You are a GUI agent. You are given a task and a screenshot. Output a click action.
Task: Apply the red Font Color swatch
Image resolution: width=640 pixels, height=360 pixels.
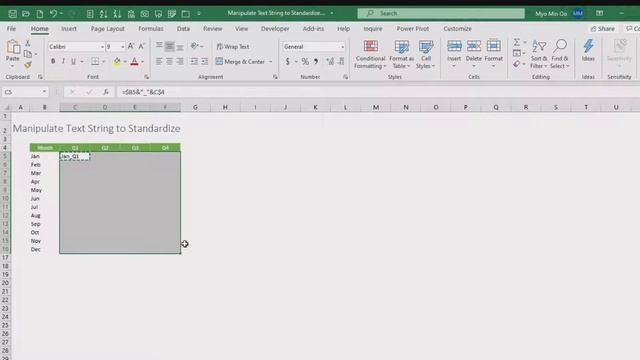134,62
